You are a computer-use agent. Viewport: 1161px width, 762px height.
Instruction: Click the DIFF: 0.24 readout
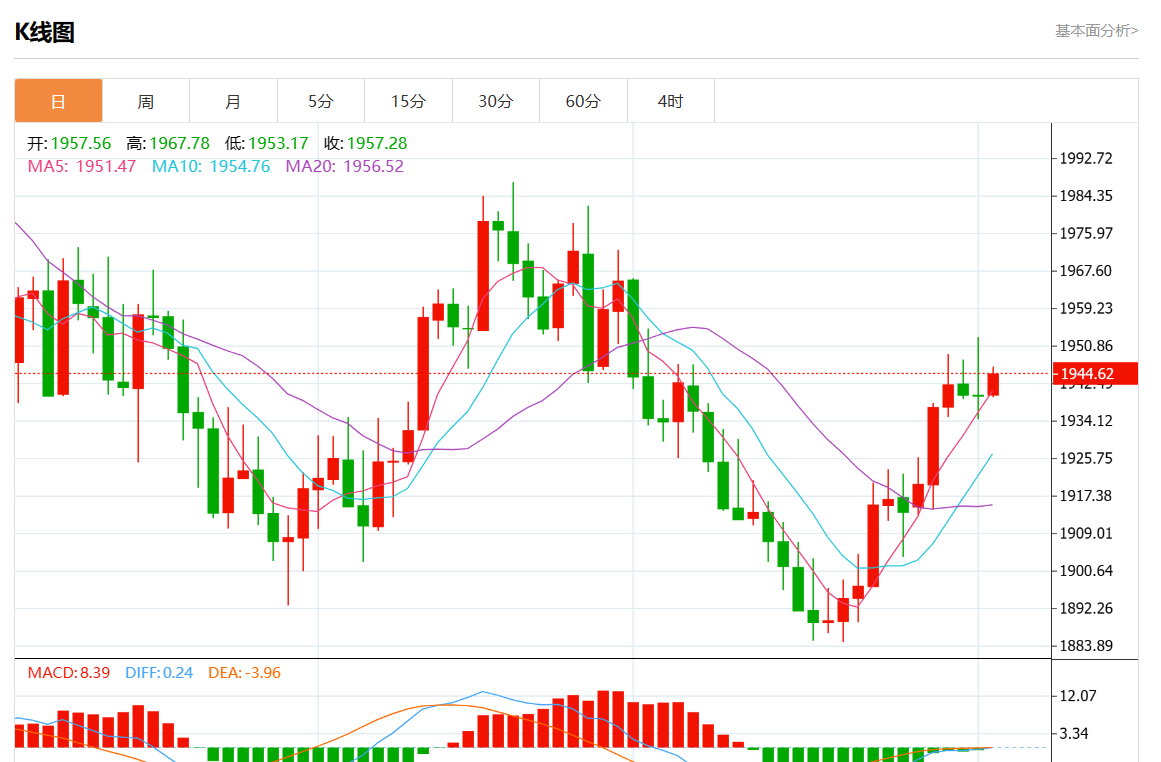[x=159, y=672]
